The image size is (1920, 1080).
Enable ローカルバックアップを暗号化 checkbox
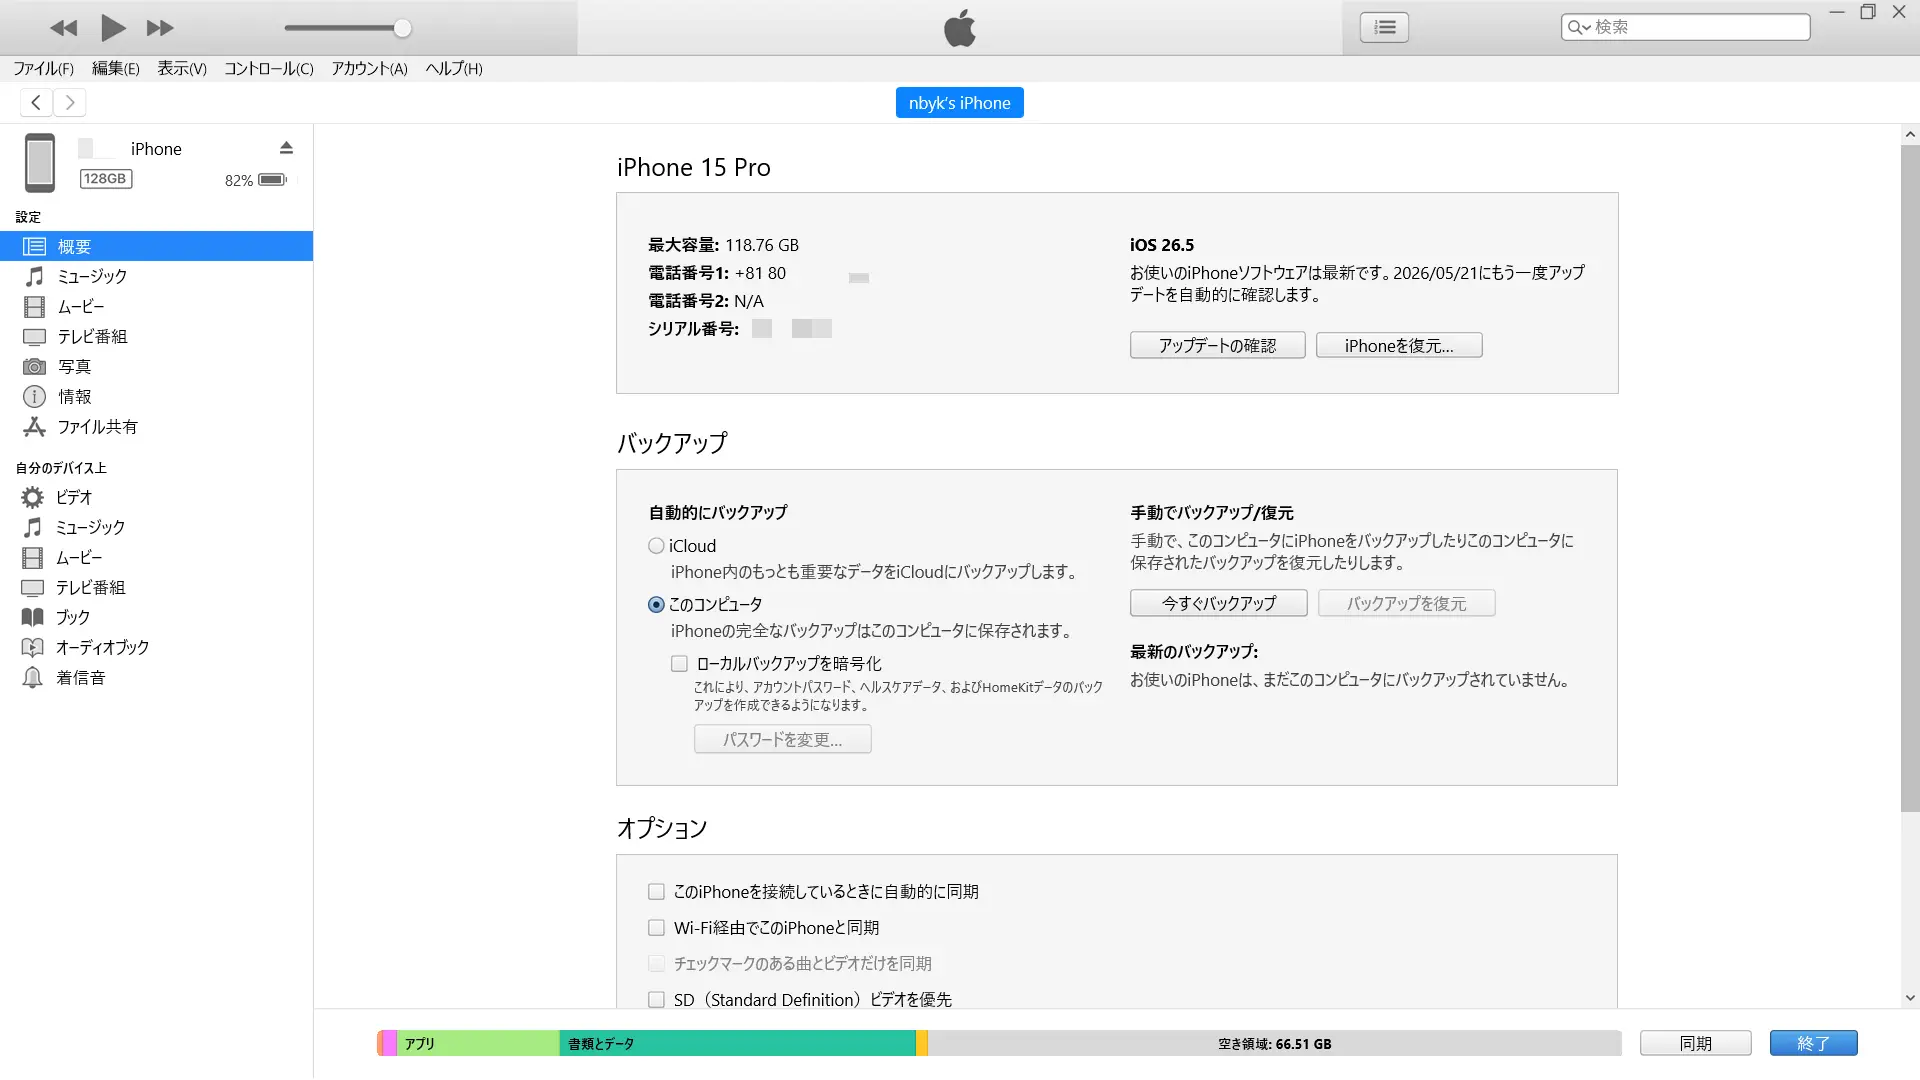click(679, 663)
